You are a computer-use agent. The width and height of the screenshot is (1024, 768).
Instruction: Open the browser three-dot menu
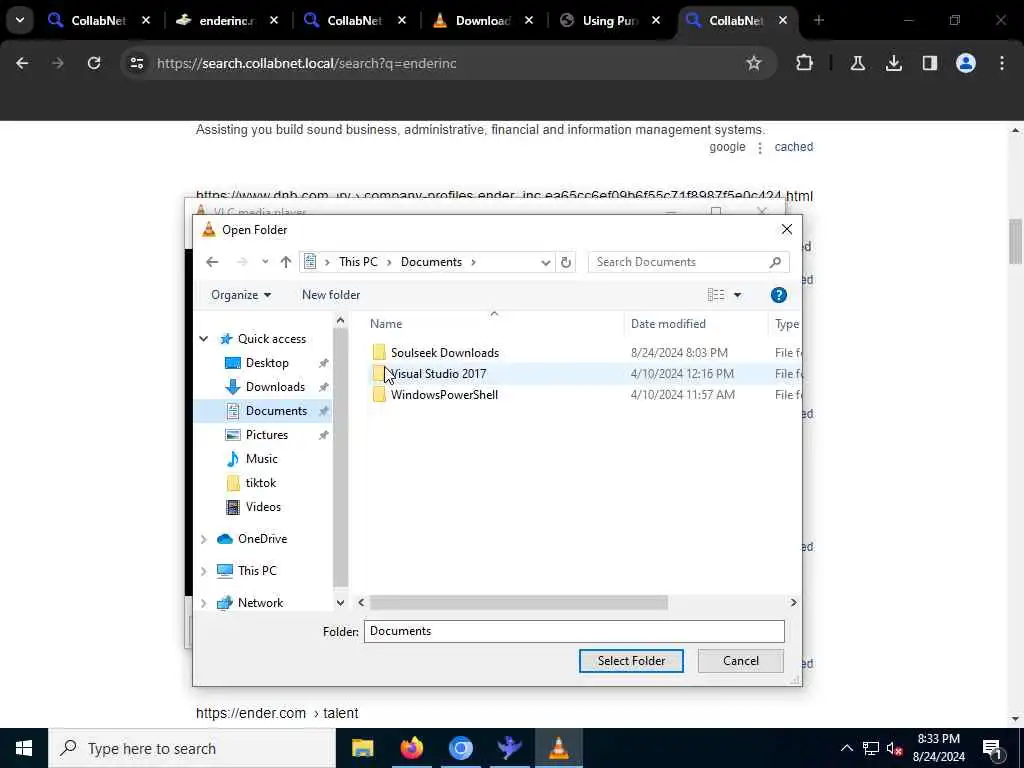tap(1002, 63)
